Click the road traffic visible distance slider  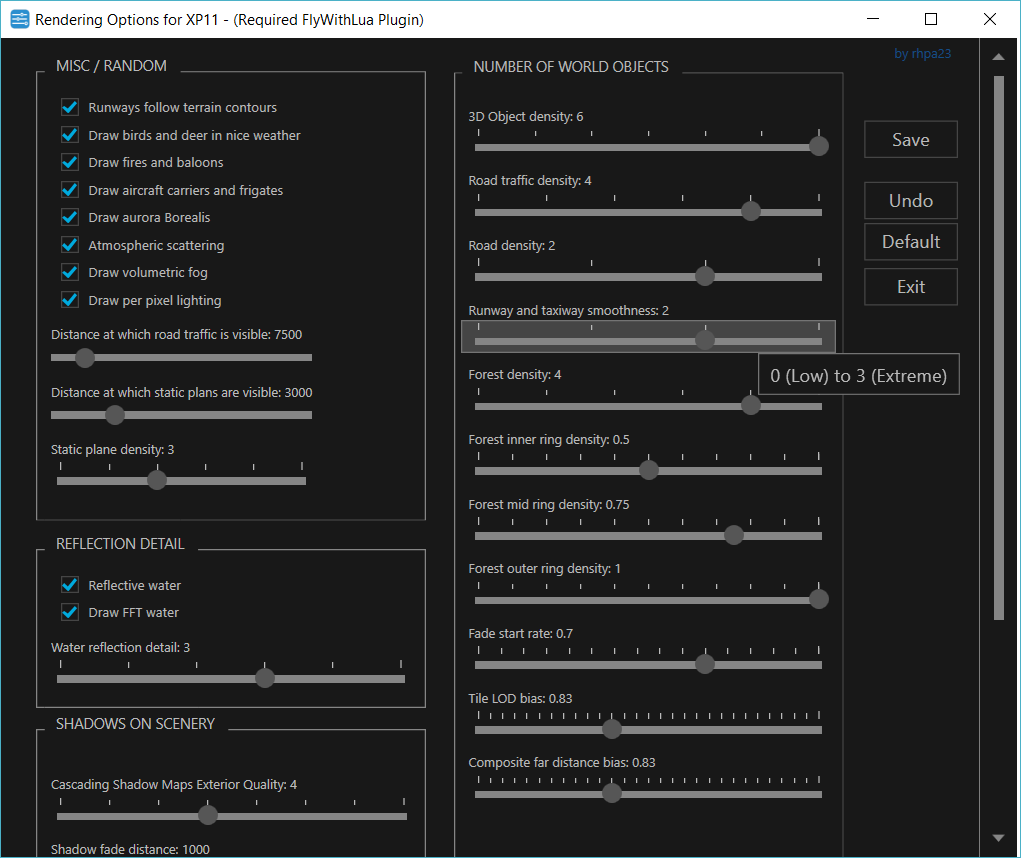pyautogui.click(x=181, y=357)
